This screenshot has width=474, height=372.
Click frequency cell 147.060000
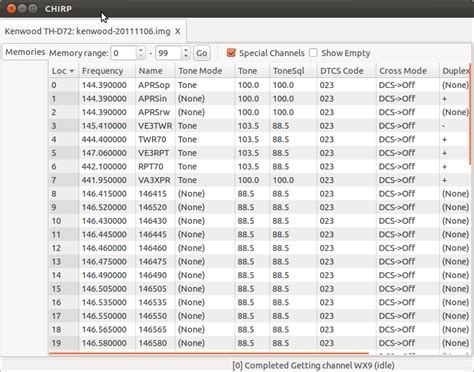pyautogui.click(x=107, y=153)
